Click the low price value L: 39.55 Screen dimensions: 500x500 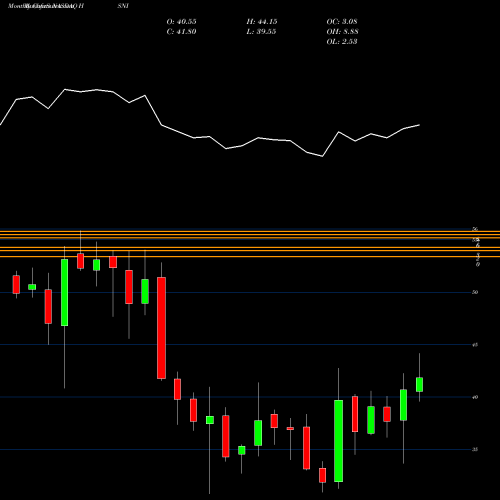(x=261, y=32)
